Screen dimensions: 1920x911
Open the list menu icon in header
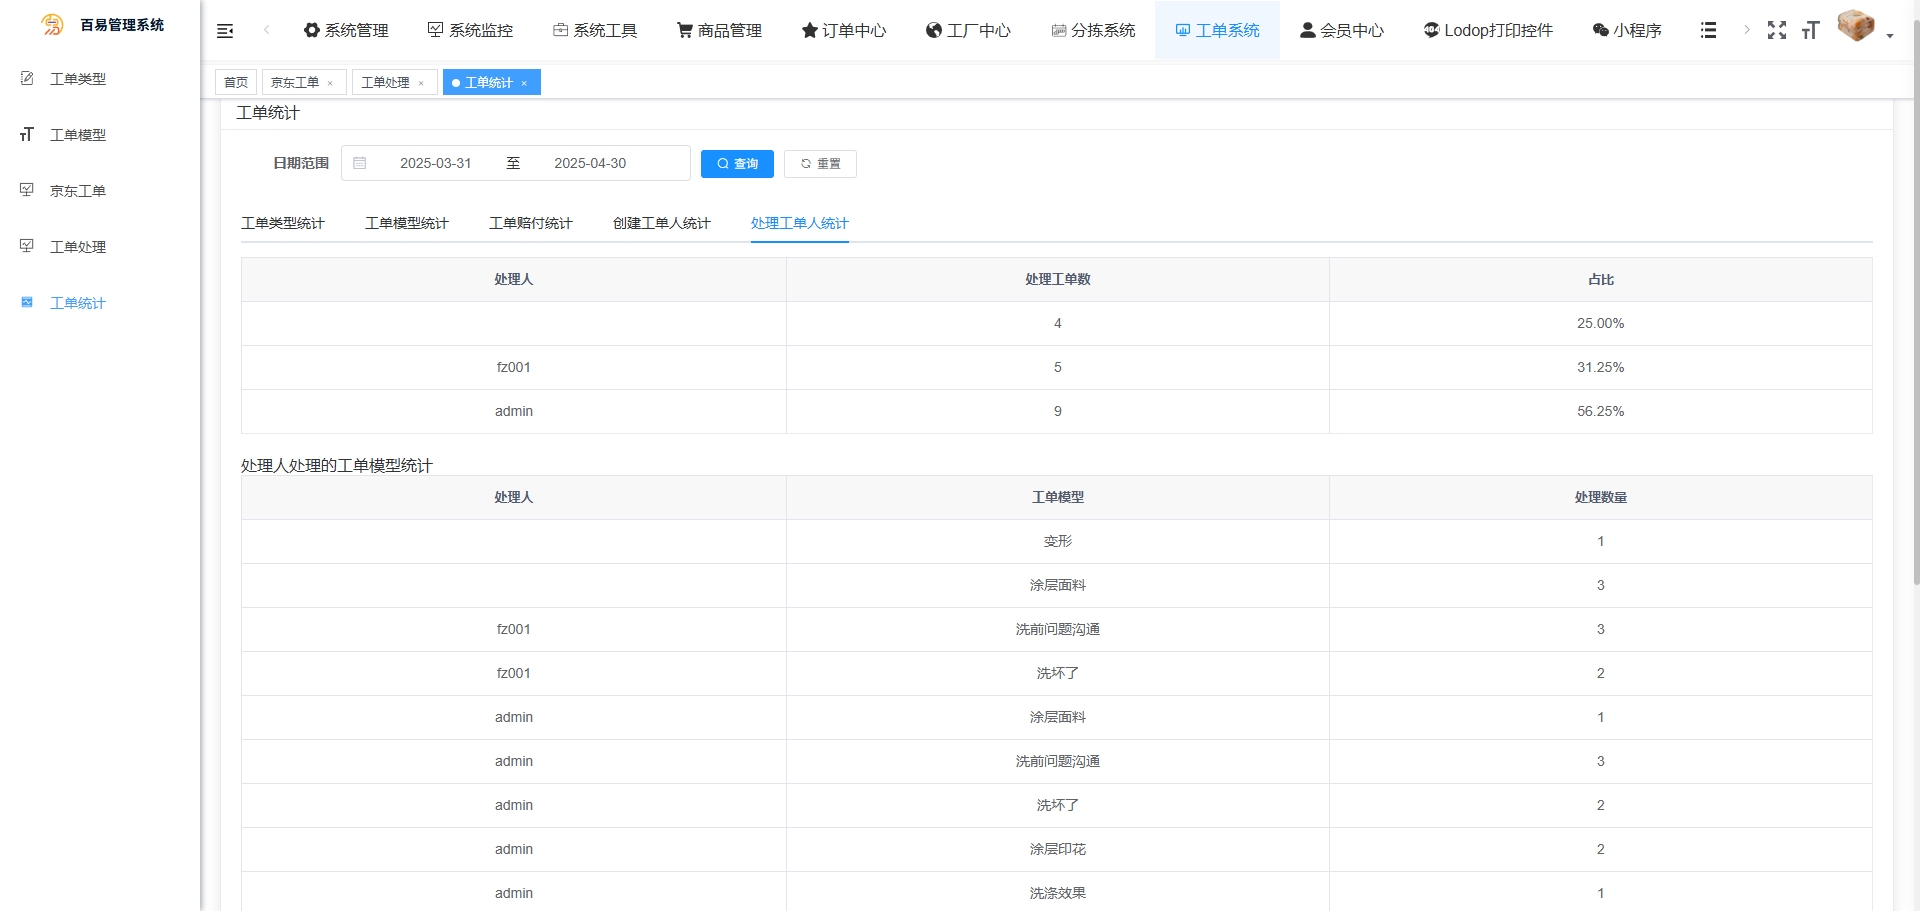coord(1708,31)
